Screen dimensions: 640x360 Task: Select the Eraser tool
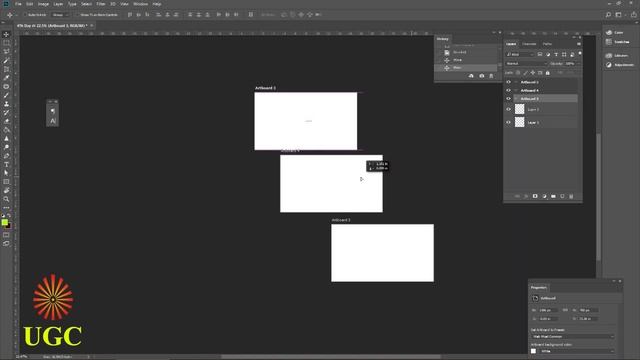click(x=6, y=121)
